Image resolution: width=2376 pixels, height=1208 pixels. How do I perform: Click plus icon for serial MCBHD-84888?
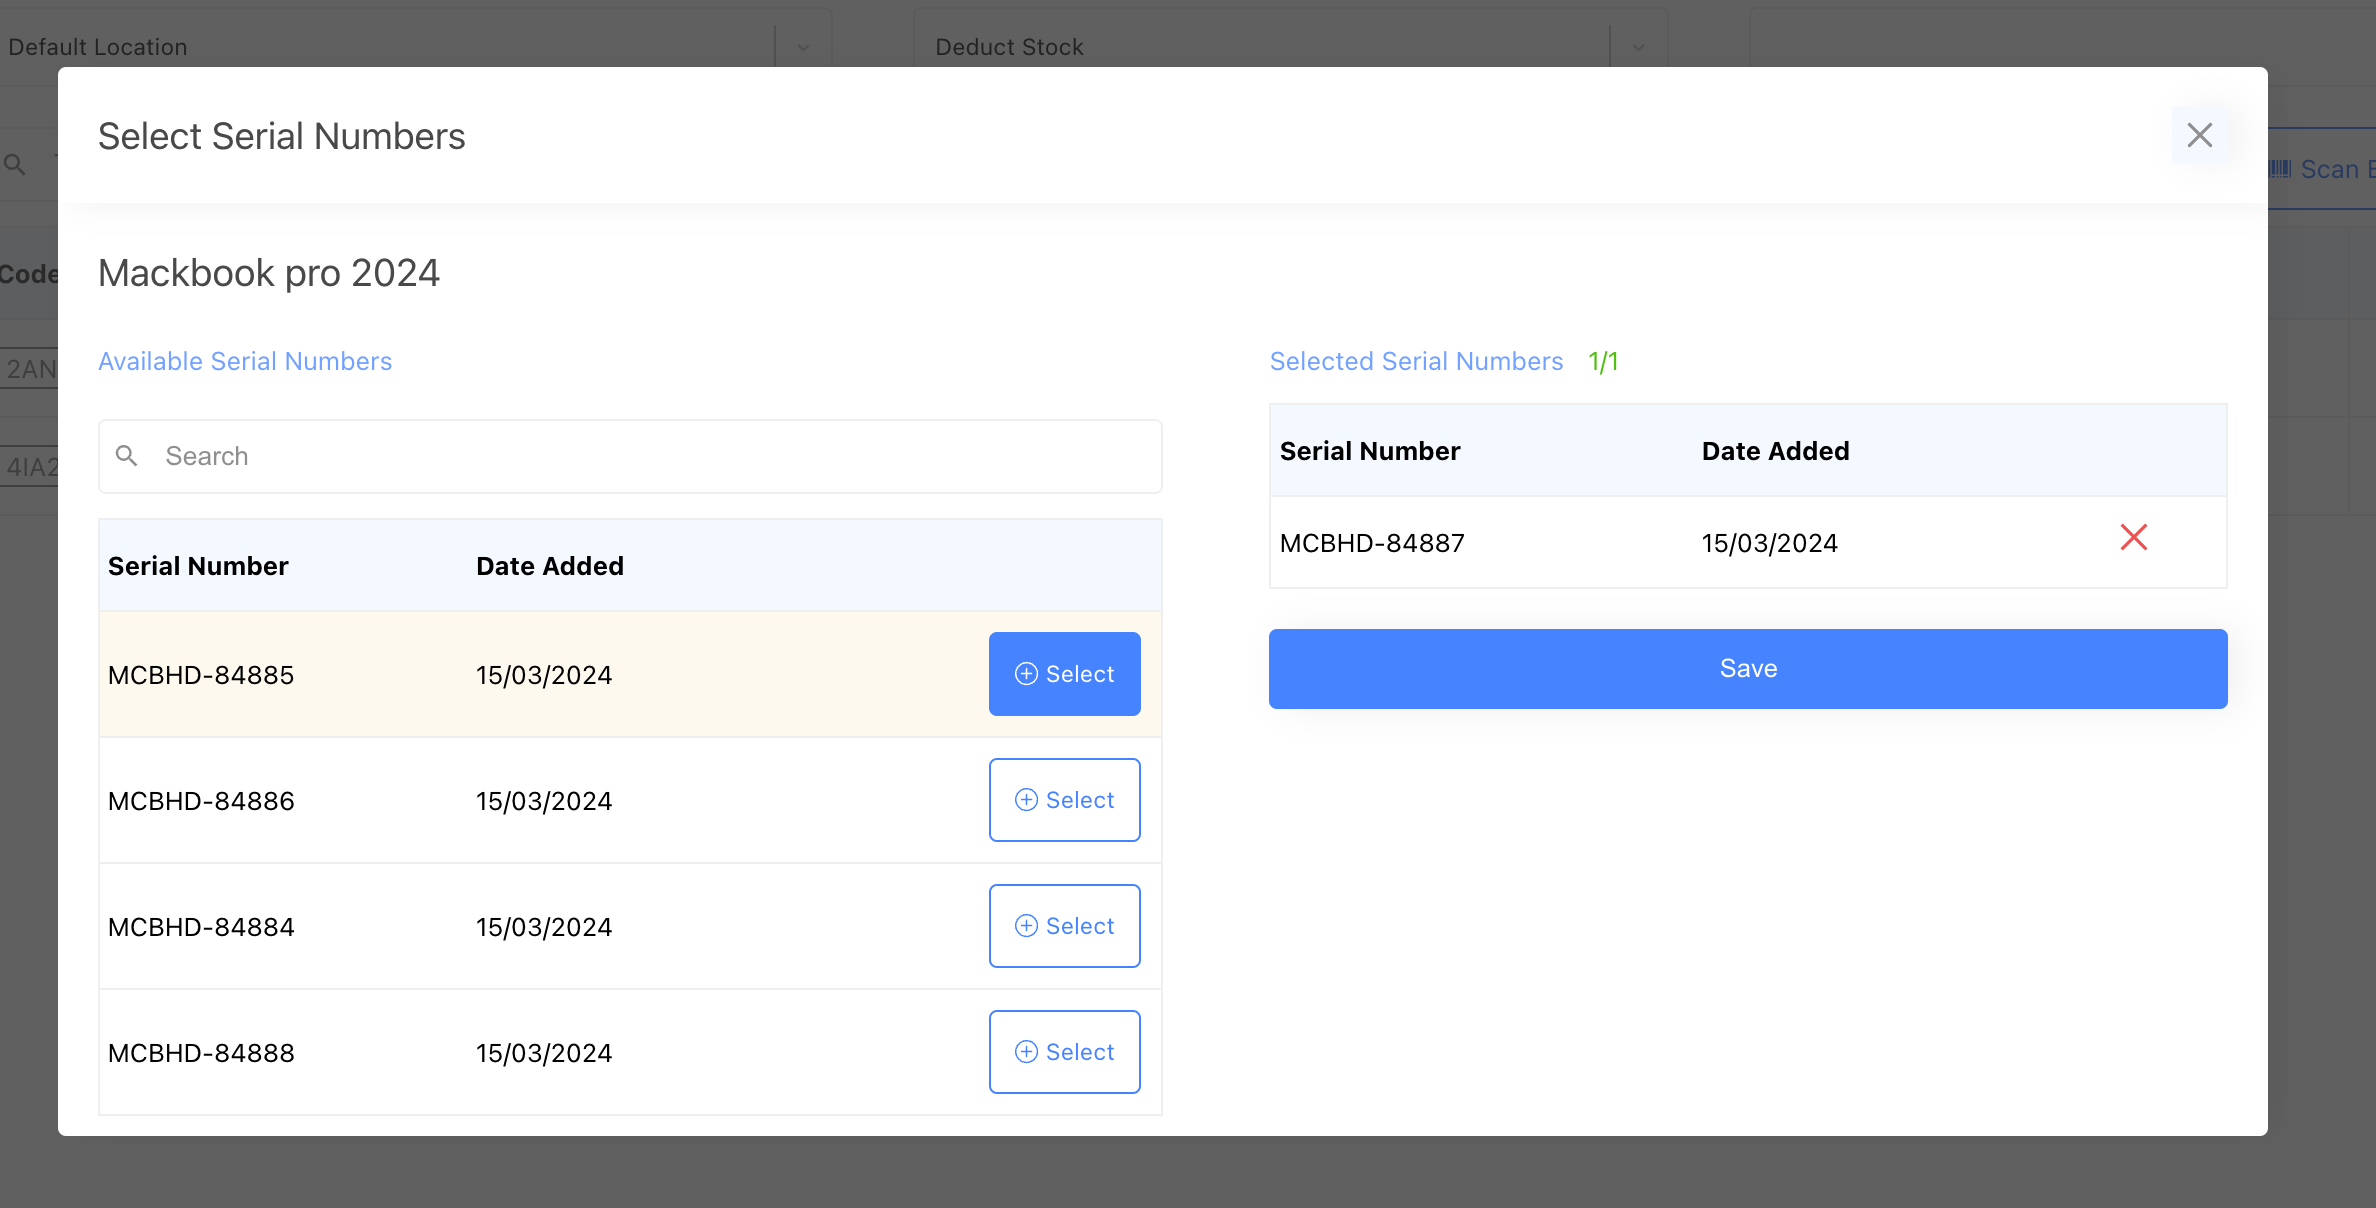1026,1052
